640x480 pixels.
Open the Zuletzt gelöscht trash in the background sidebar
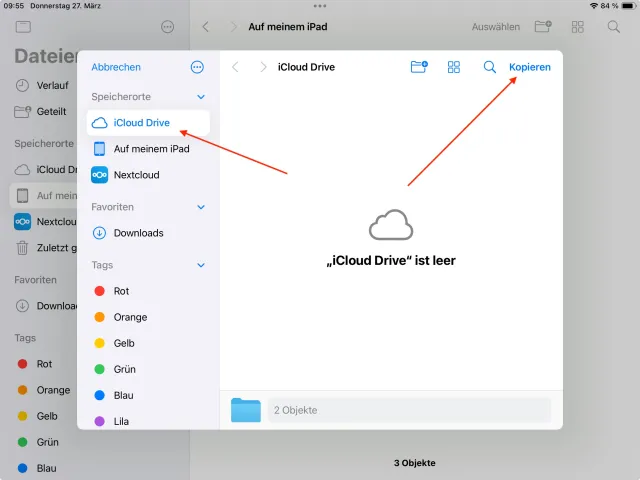pyautogui.click(x=45, y=248)
